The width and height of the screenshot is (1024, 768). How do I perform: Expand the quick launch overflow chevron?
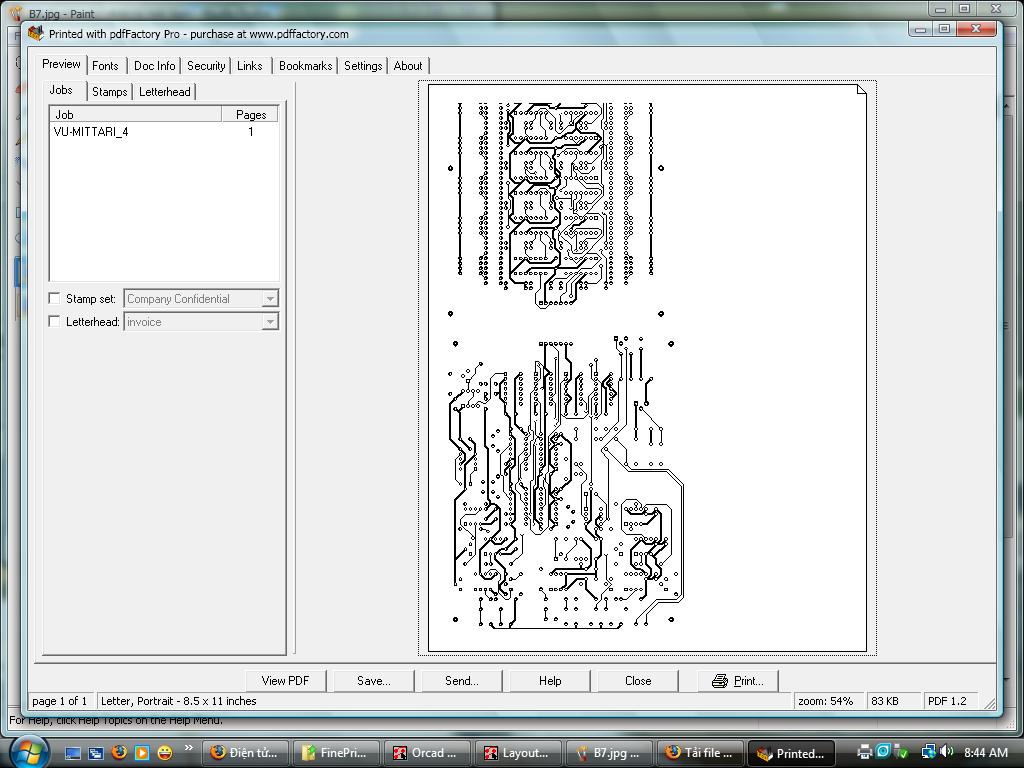(x=188, y=748)
